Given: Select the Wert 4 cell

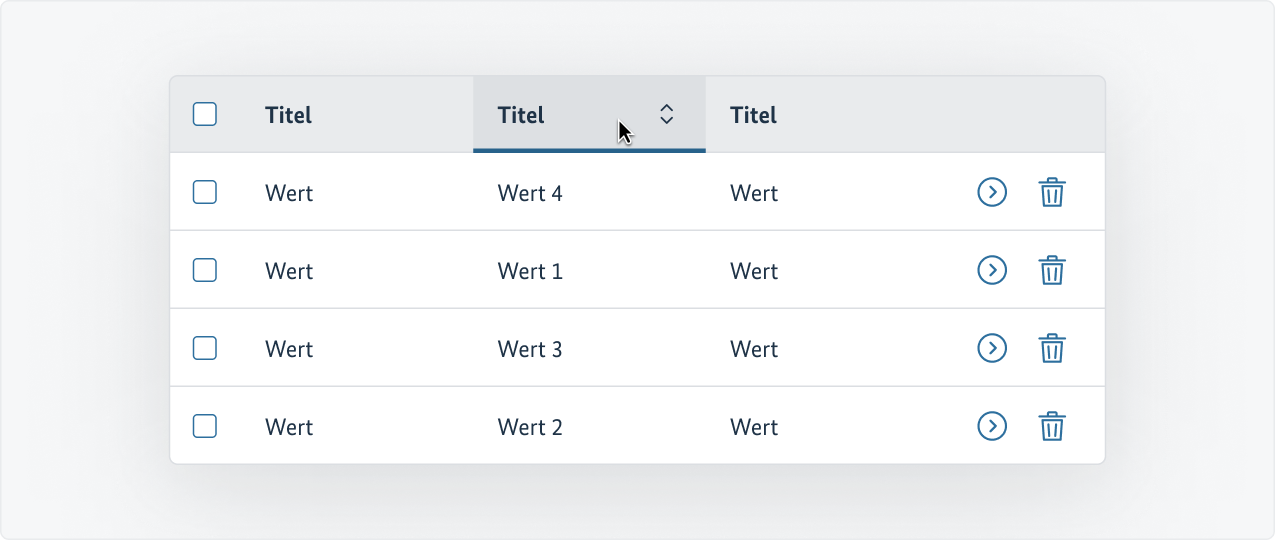Looking at the screenshot, I should [x=530, y=193].
